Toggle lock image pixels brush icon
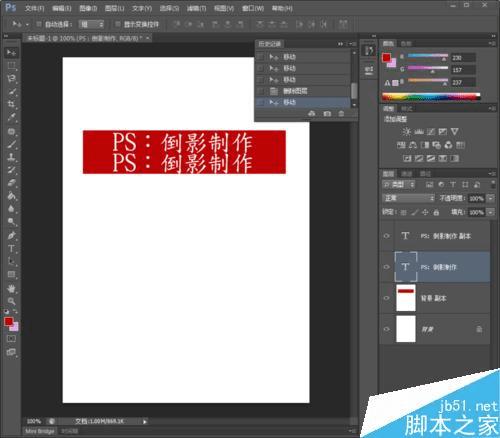This screenshot has width=500, height=438. point(414,212)
